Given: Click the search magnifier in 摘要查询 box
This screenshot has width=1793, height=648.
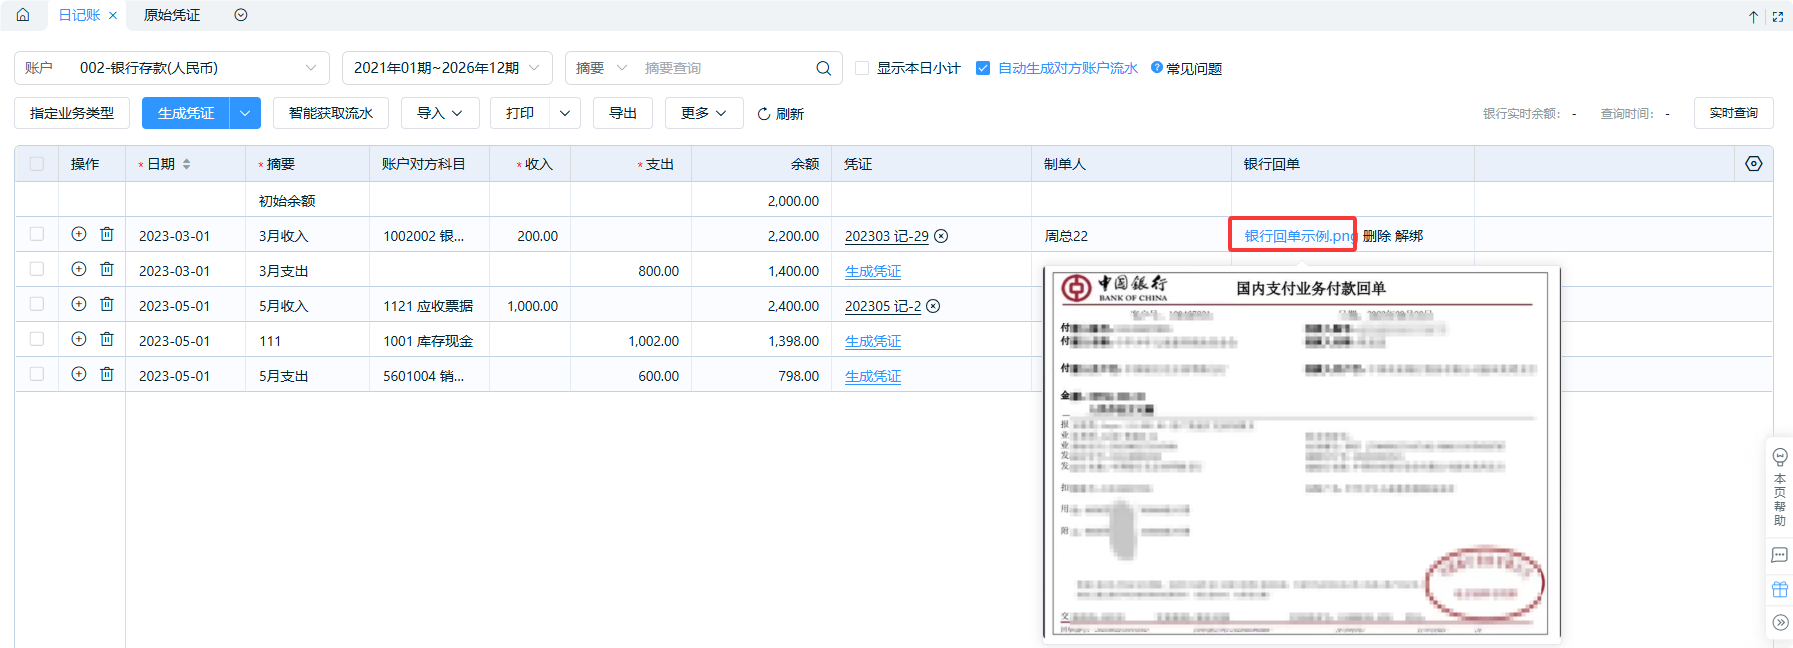Looking at the screenshot, I should pos(823,68).
